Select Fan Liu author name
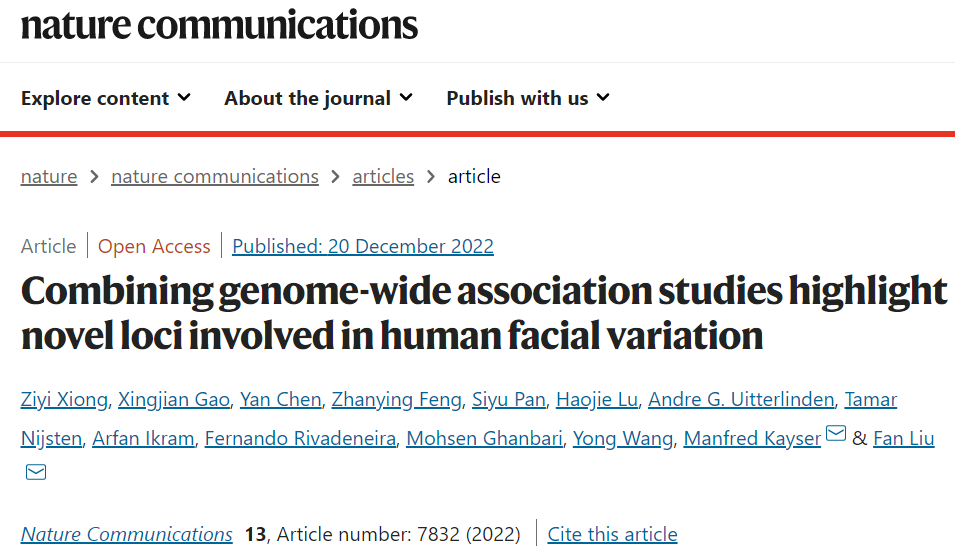The image size is (955, 553). point(904,439)
